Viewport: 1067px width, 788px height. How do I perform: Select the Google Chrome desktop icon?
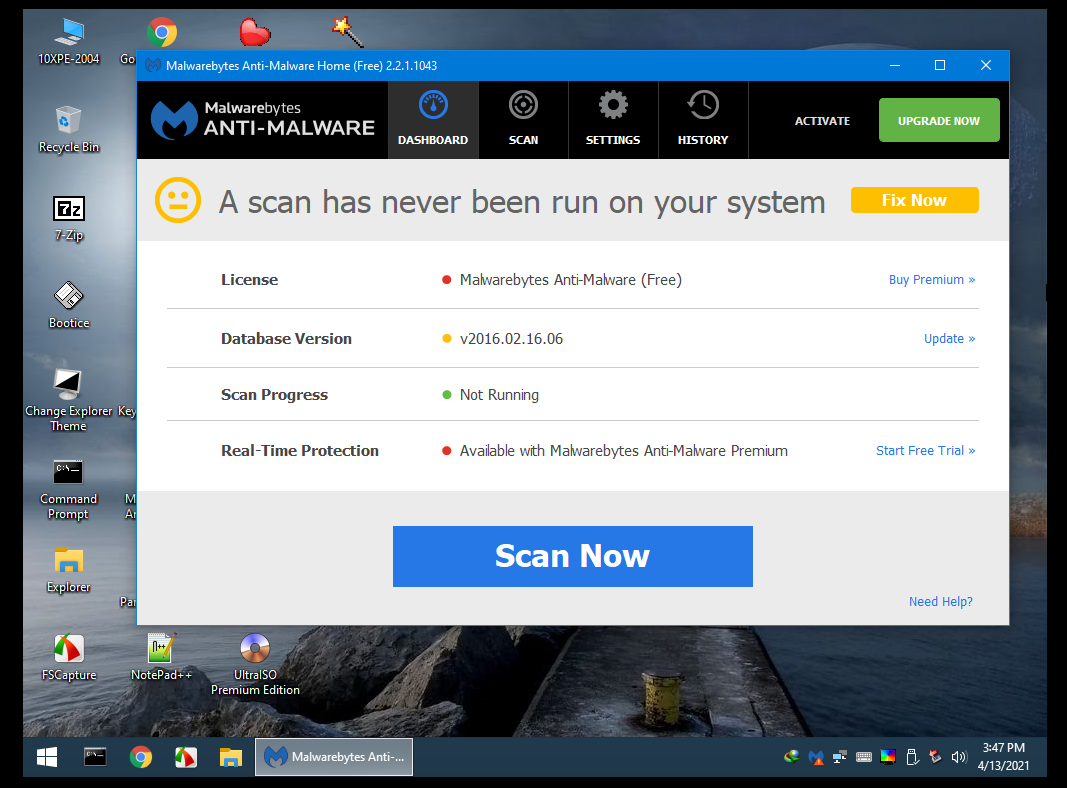point(161,33)
